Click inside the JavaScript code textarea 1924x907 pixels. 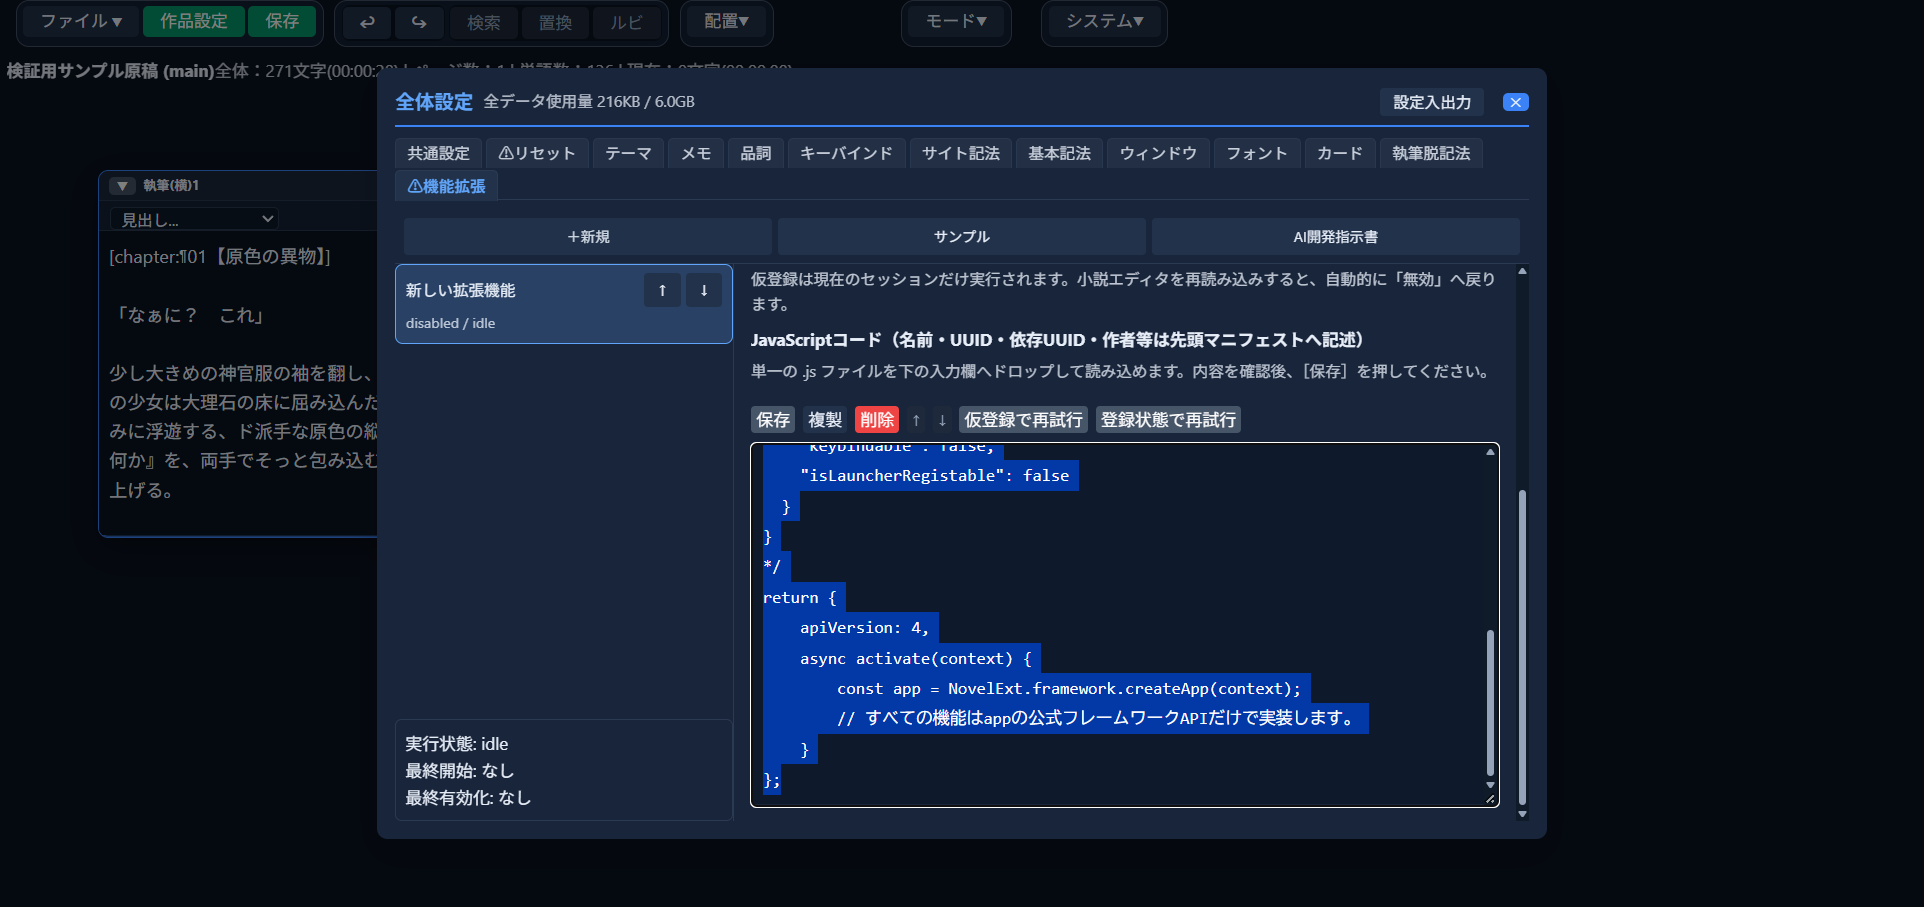point(1125,625)
